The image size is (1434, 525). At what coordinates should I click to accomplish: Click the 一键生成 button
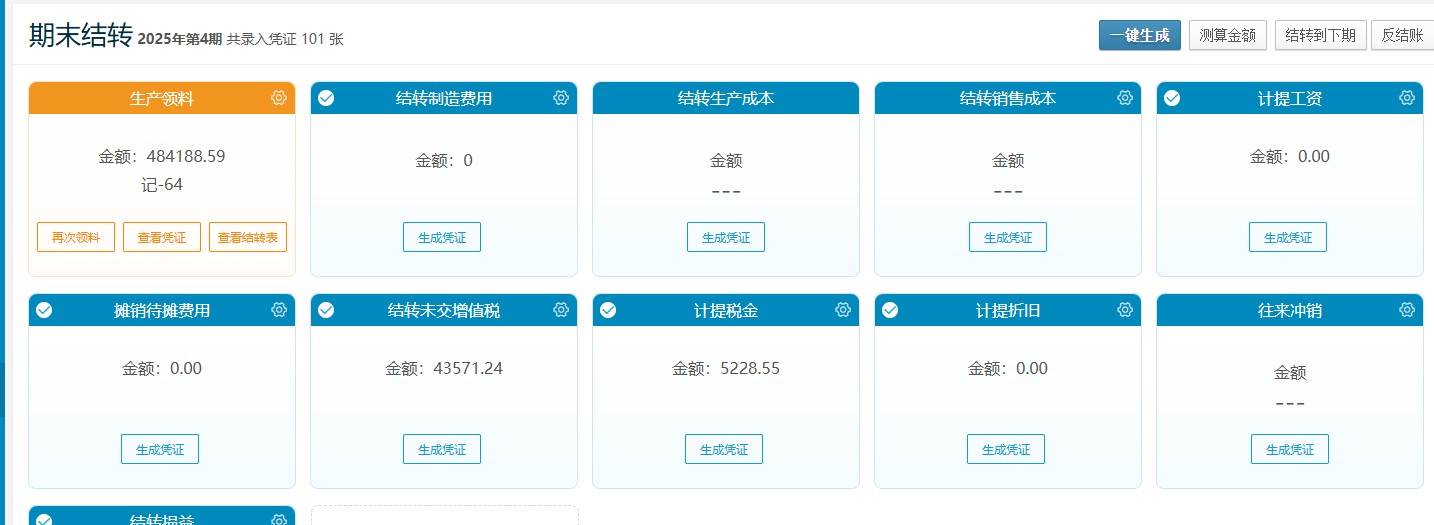point(1139,35)
